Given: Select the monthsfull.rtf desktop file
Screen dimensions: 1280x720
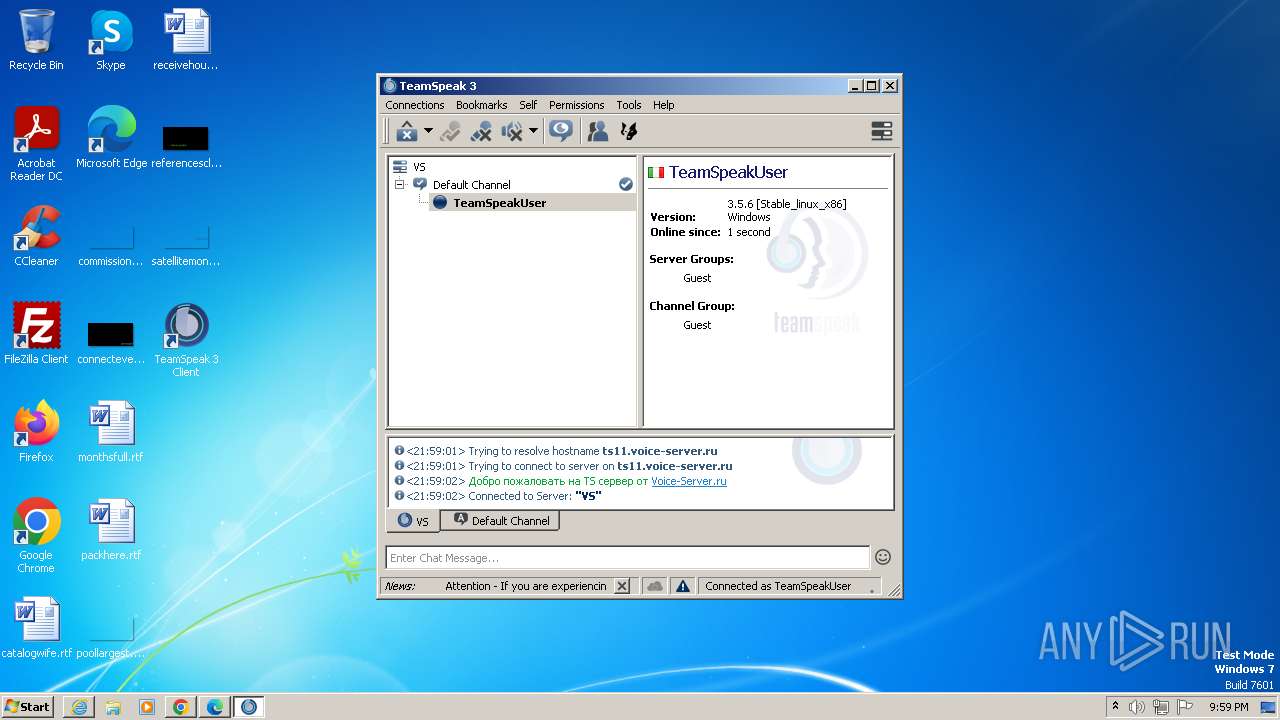Looking at the screenshot, I should (x=111, y=431).
